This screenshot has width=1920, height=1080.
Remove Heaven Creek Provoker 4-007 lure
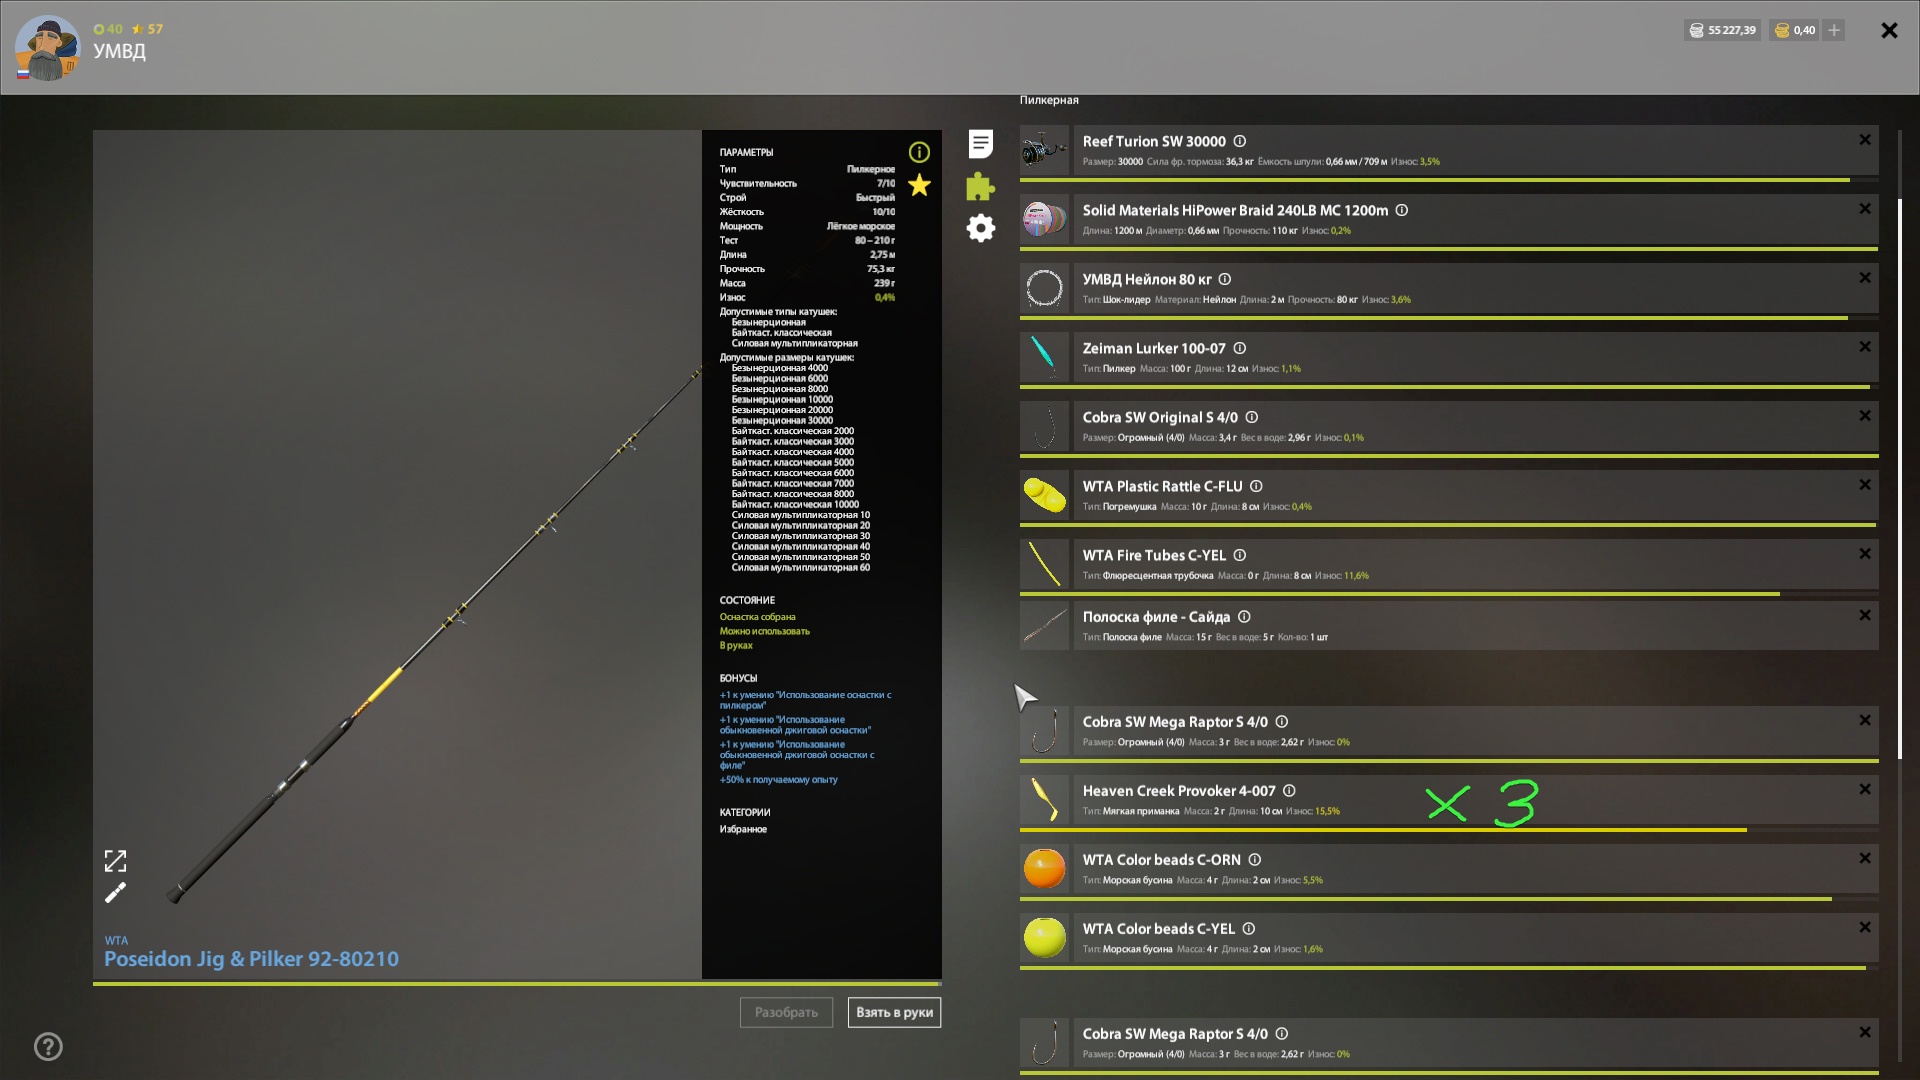1865,790
